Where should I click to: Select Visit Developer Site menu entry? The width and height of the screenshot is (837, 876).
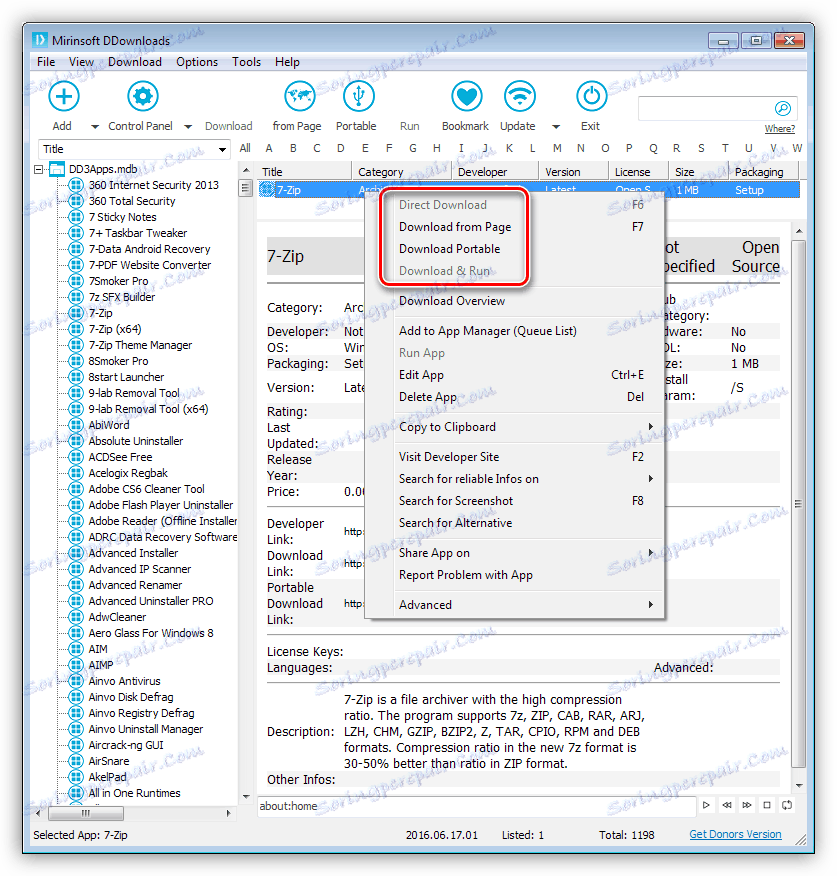(514, 457)
